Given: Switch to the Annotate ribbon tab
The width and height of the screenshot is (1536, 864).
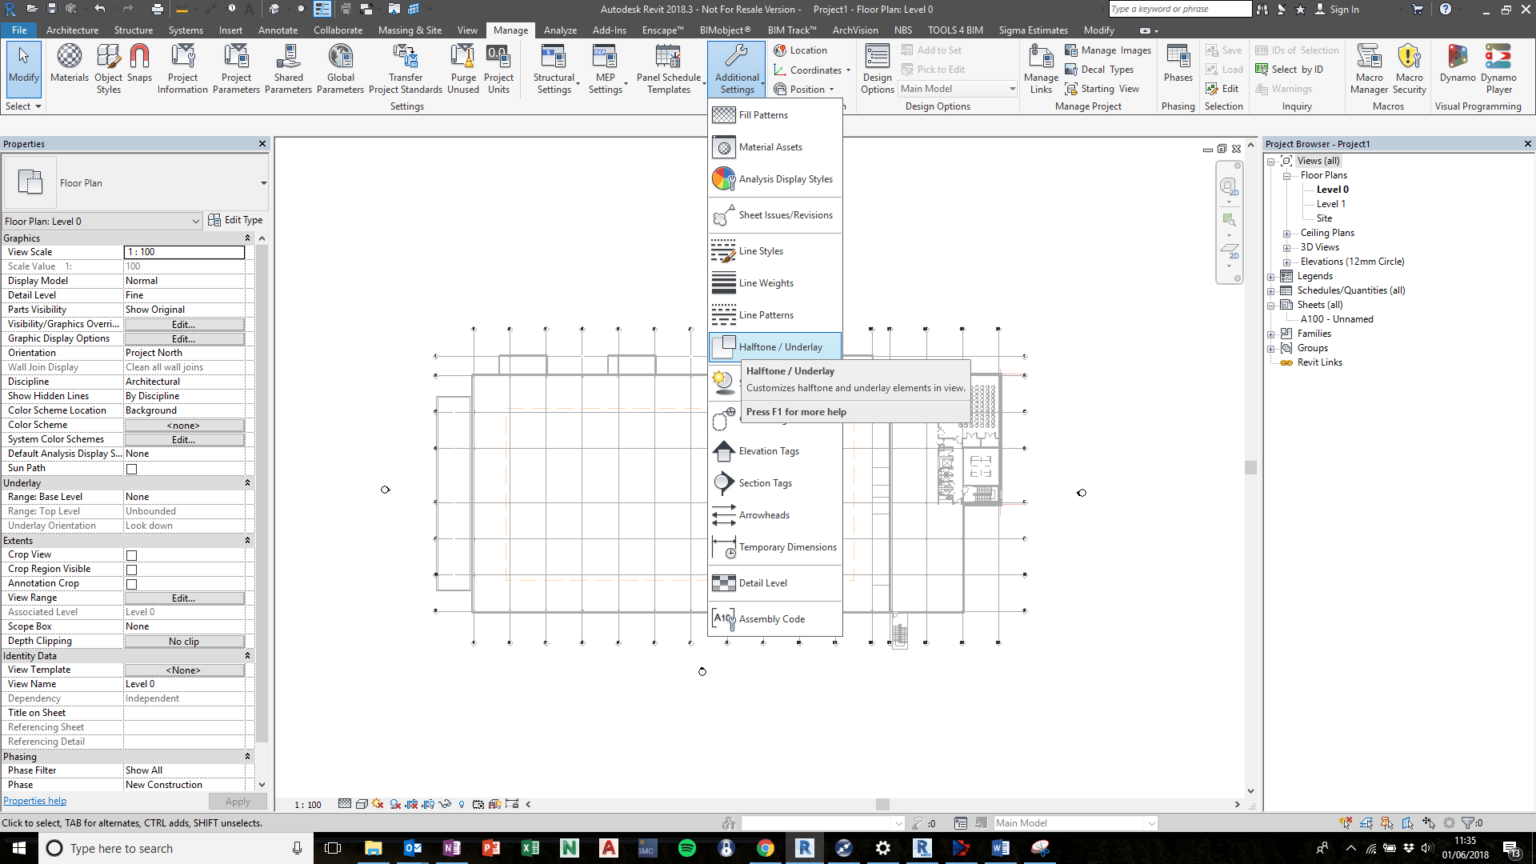Looking at the screenshot, I should pyautogui.click(x=278, y=30).
